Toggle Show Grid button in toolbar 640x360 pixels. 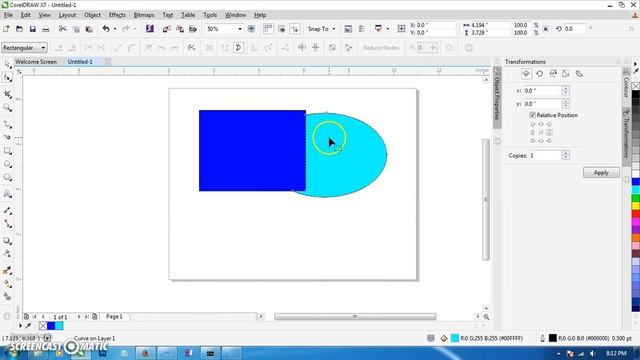(x=282, y=29)
